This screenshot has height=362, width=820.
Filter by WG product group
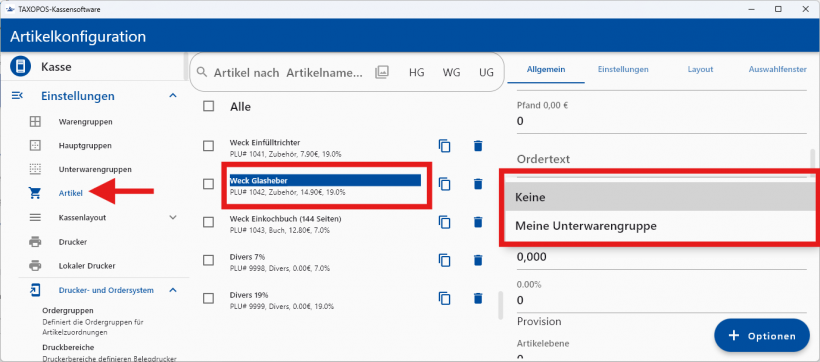[451, 73]
